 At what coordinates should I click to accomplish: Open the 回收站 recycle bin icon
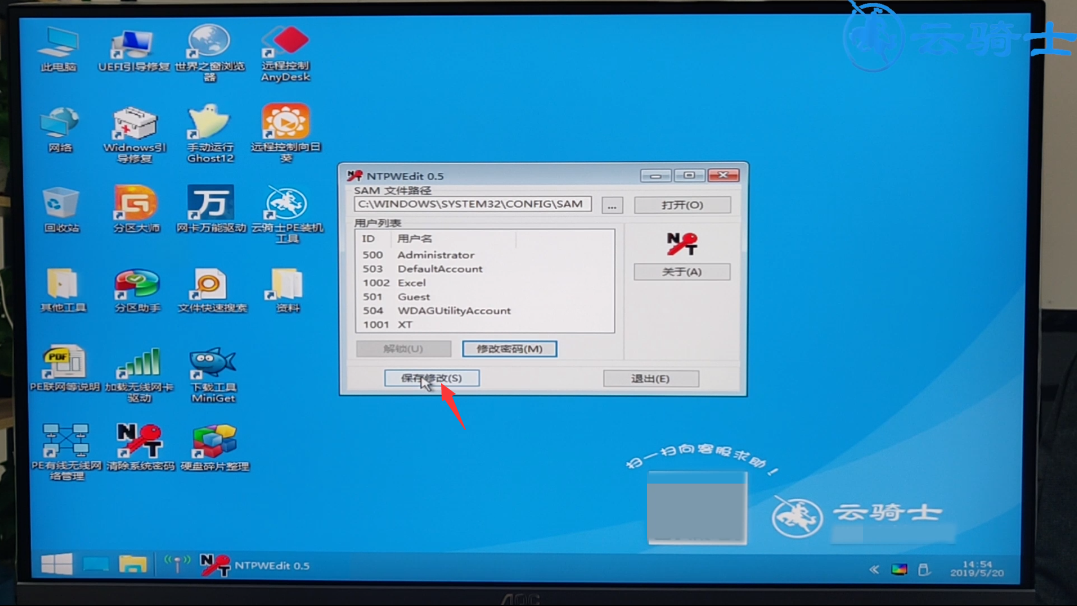[x=61, y=208]
